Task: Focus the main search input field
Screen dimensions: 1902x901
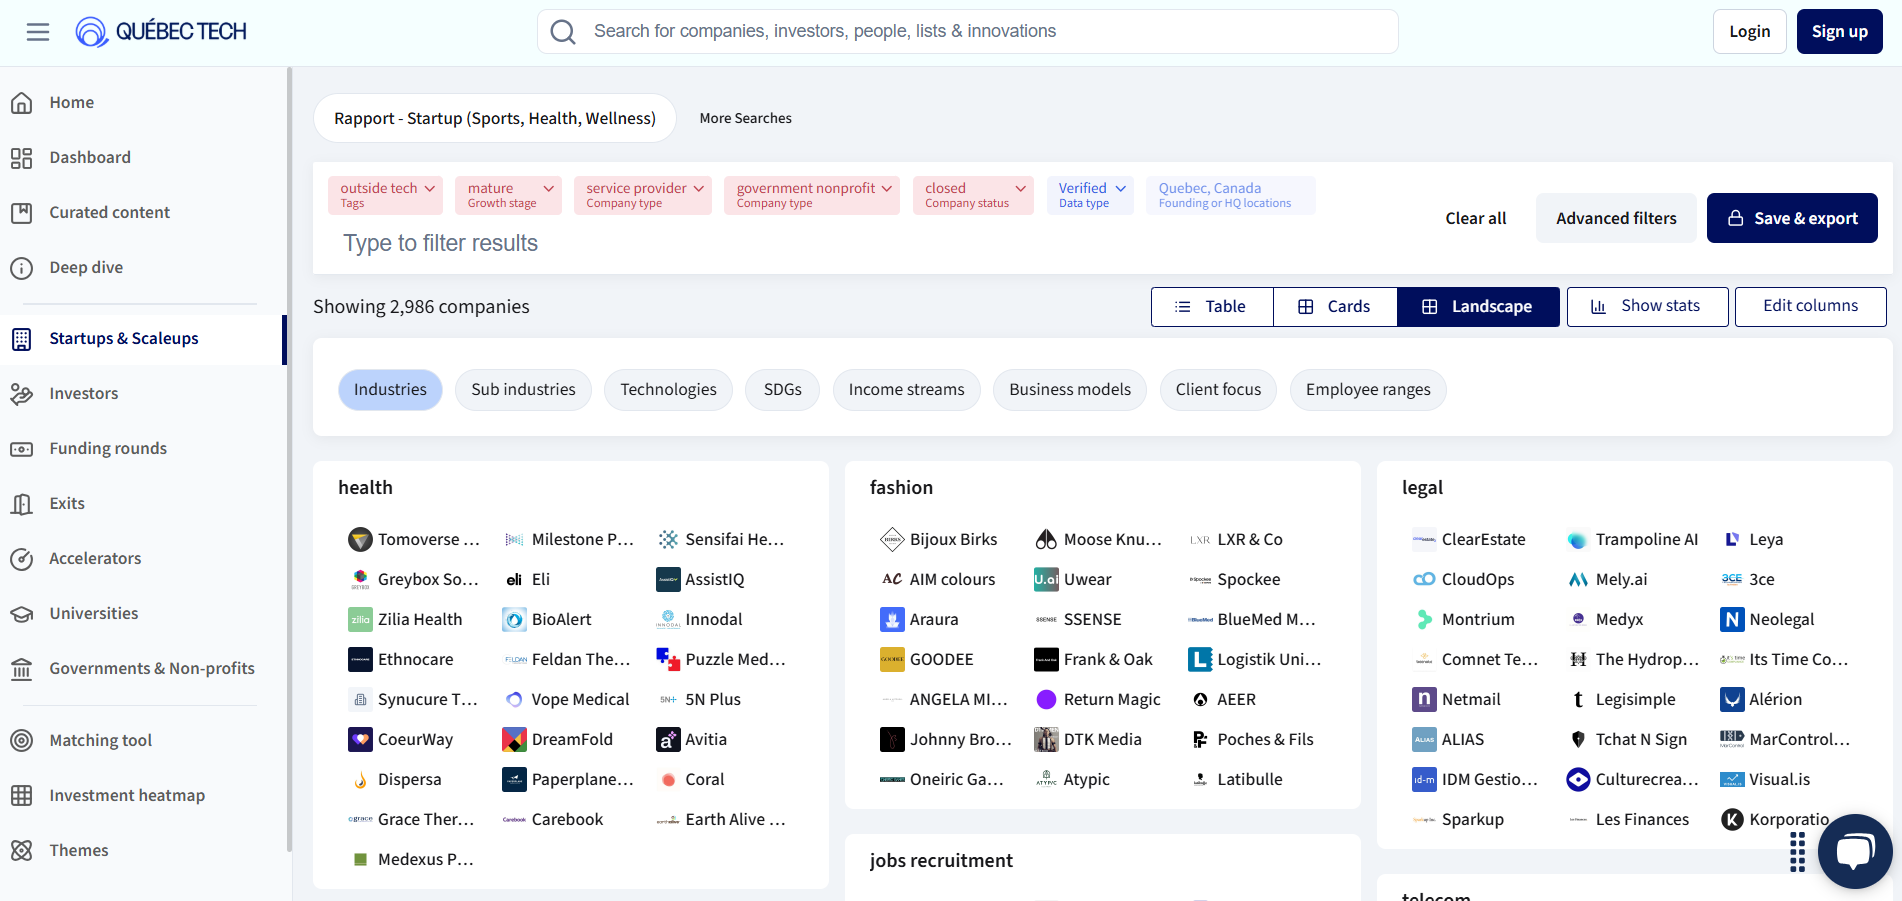Action: point(967,32)
